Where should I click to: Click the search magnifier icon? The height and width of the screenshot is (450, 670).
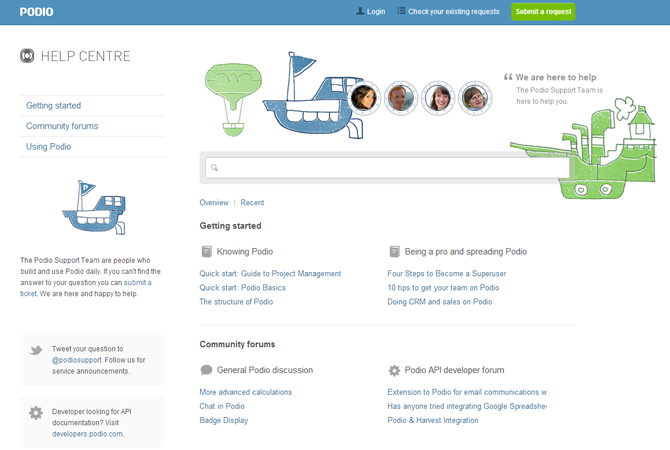coord(214,168)
